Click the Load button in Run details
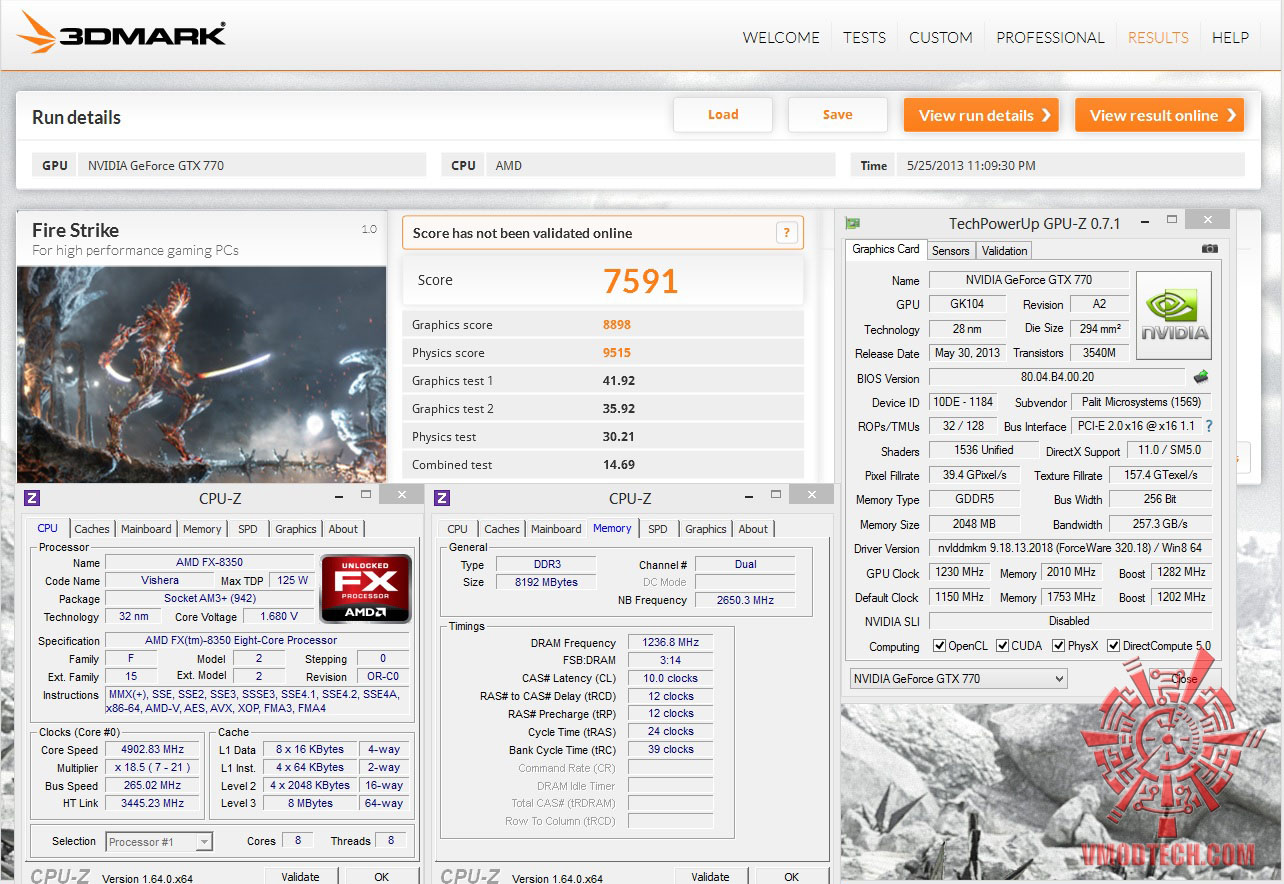Image resolution: width=1284 pixels, height=884 pixels. coord(723,115)
